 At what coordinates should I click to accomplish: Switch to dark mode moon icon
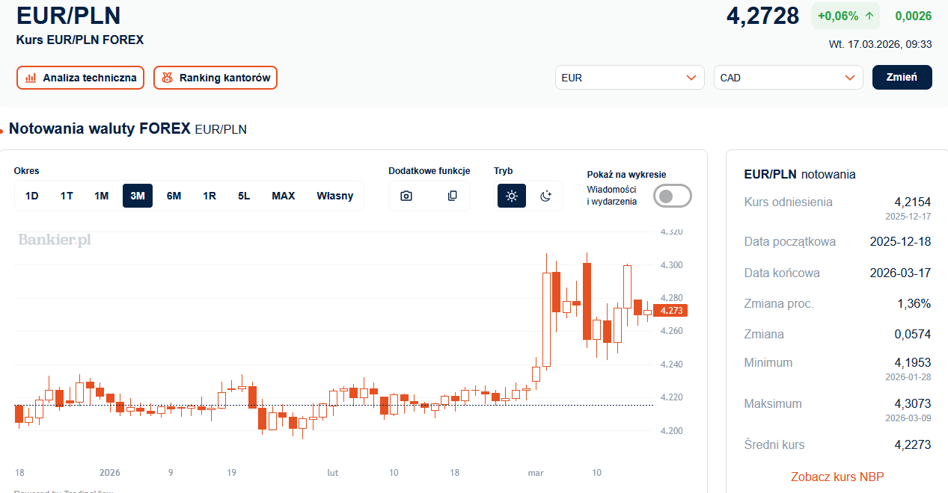pos(545,196)
